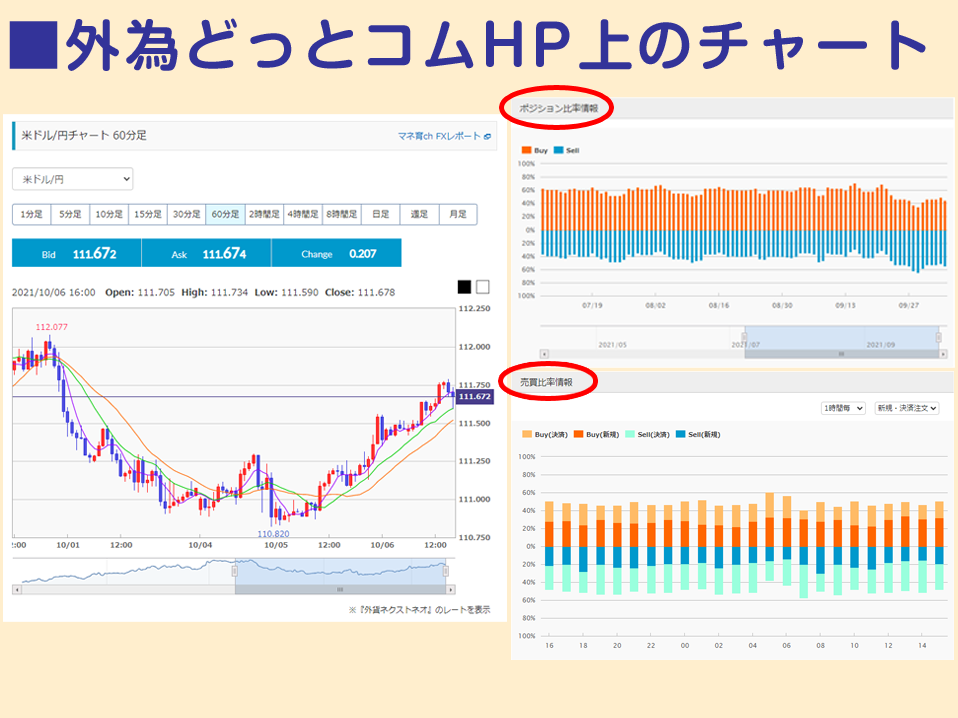Click USD/JPY chart navigator scrollbar thumb
The height and width of the screenshot is (718, 958).
340,590
